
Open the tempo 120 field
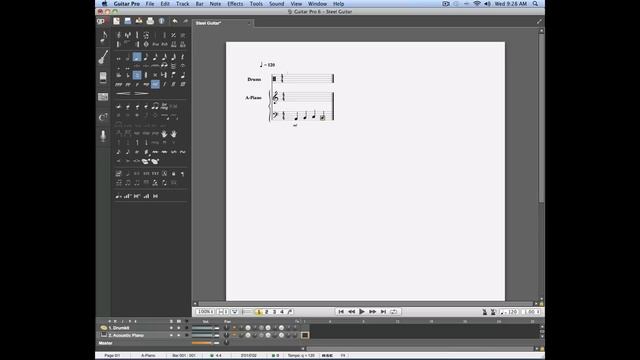coord(509,312)
